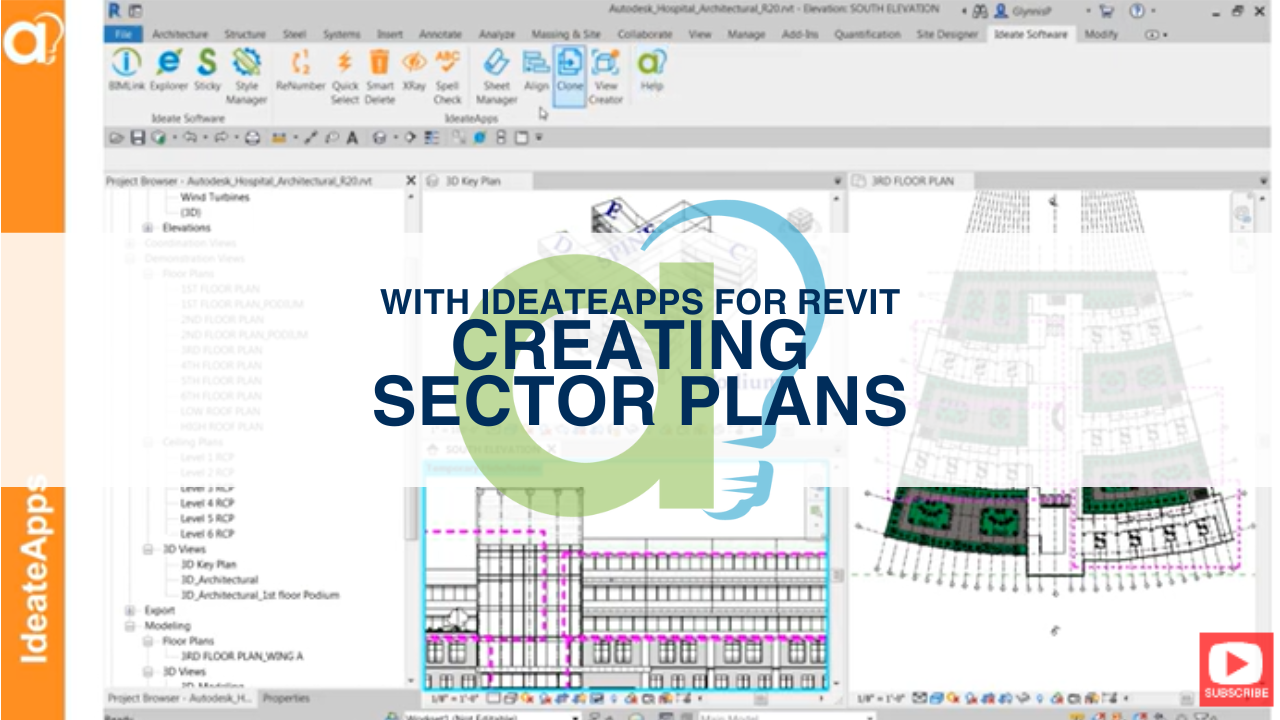Viewport: 1280px width, 720px height.
Task: Open Ideate Sheet Manager
Action: pyautogui.click(x=498, y=75)
